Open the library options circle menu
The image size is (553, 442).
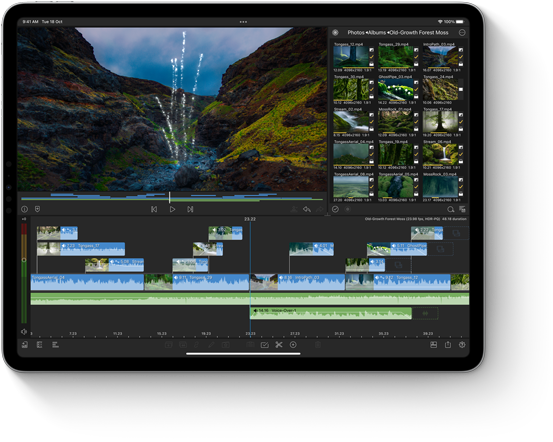(x=462, y=32)
